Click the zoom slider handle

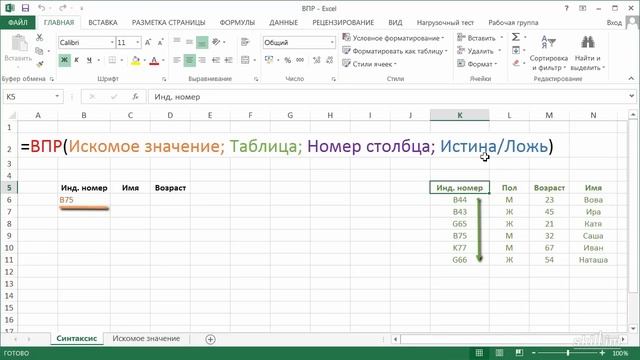pos(568,353)
